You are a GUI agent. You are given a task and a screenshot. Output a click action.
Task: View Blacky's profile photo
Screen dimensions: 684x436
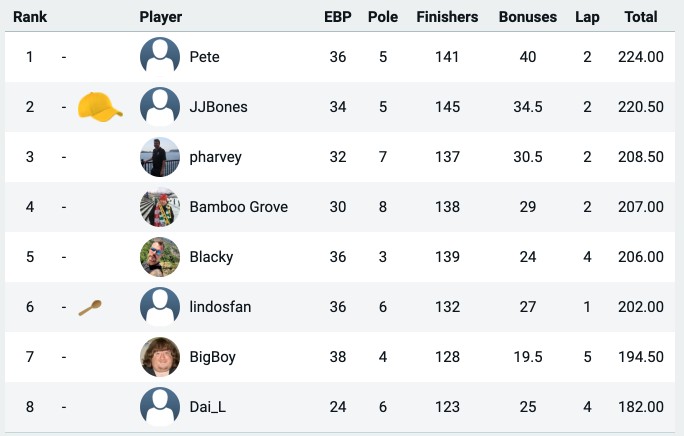[160, 257]
